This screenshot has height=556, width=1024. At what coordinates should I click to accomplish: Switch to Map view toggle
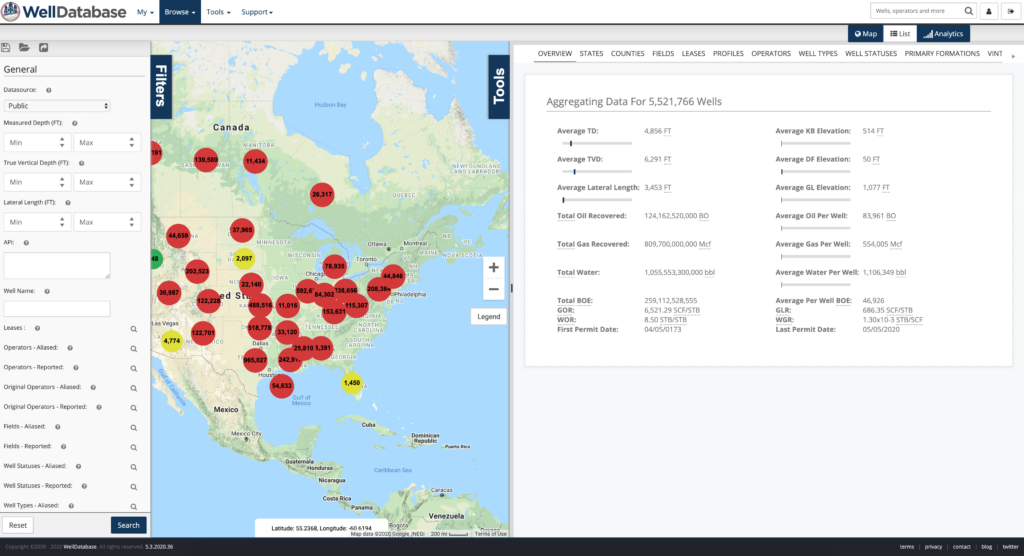[x=865, y=33]
